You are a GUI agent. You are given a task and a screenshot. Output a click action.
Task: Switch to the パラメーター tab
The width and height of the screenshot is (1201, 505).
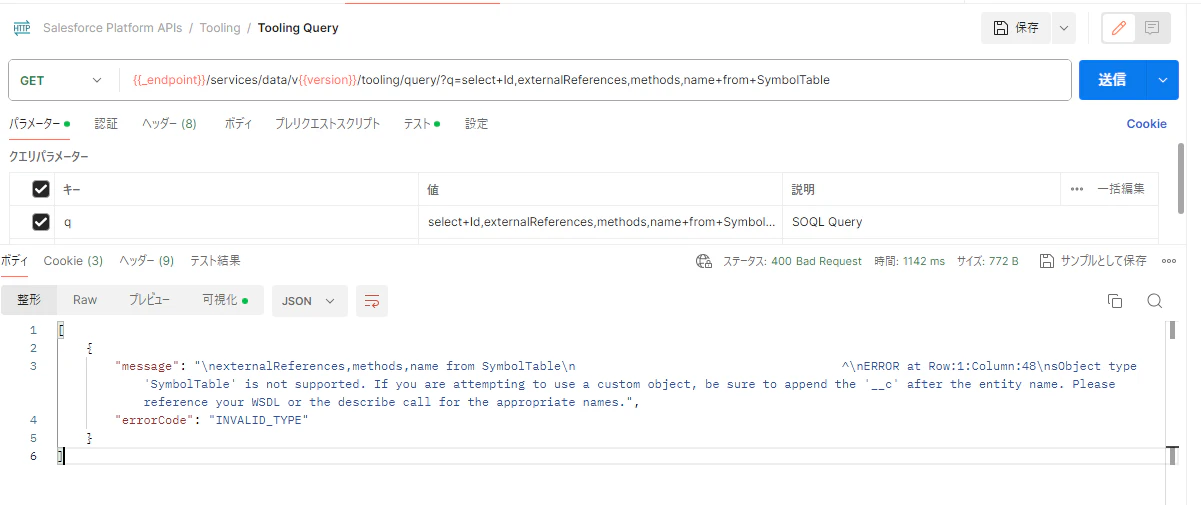click(39, 124)
